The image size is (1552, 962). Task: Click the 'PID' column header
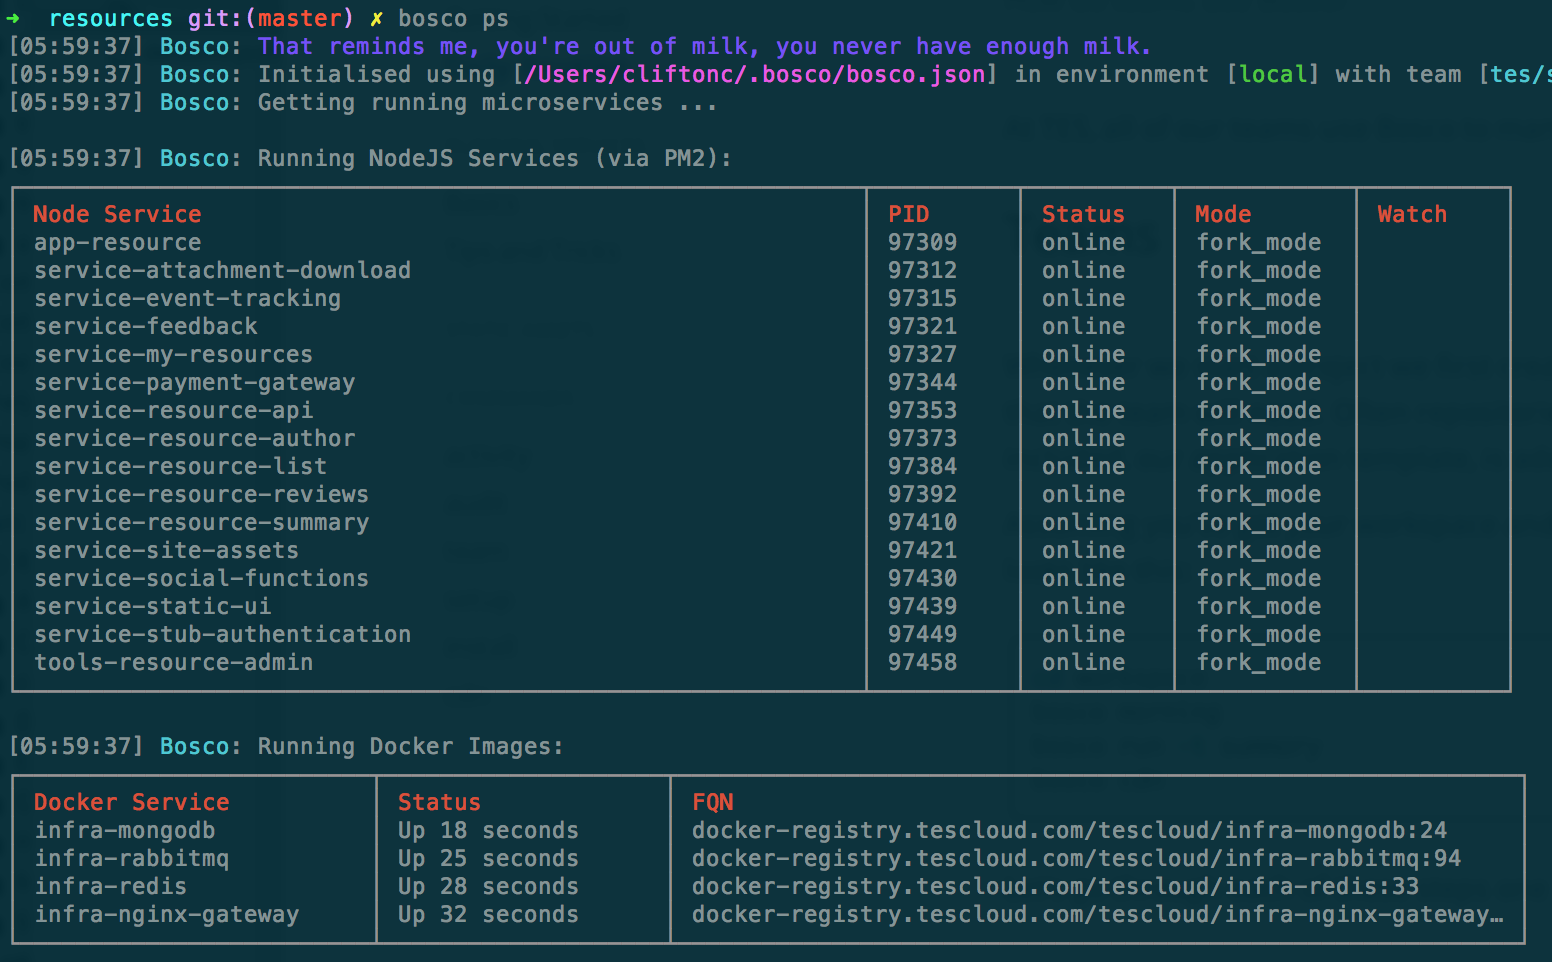(x=909, y=215)
